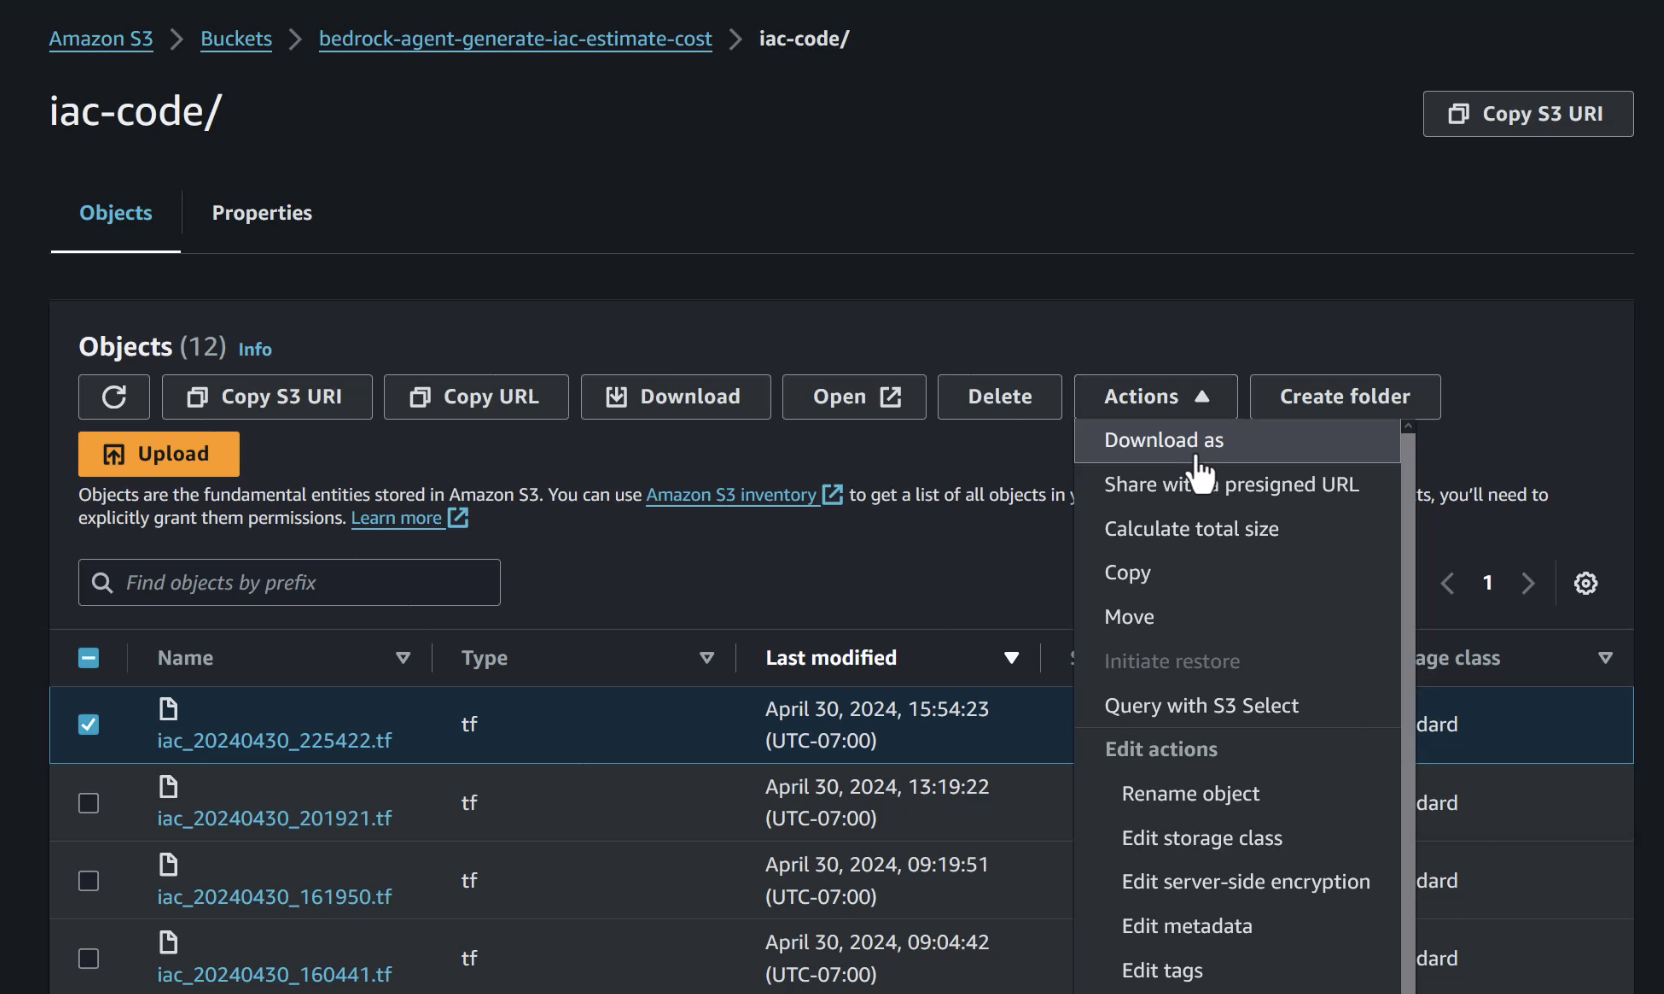Image resolution: width=1664 pixels, height=994 pixels.
Task: Choose Move in the Actions menu
Action: click(1237, 617)
